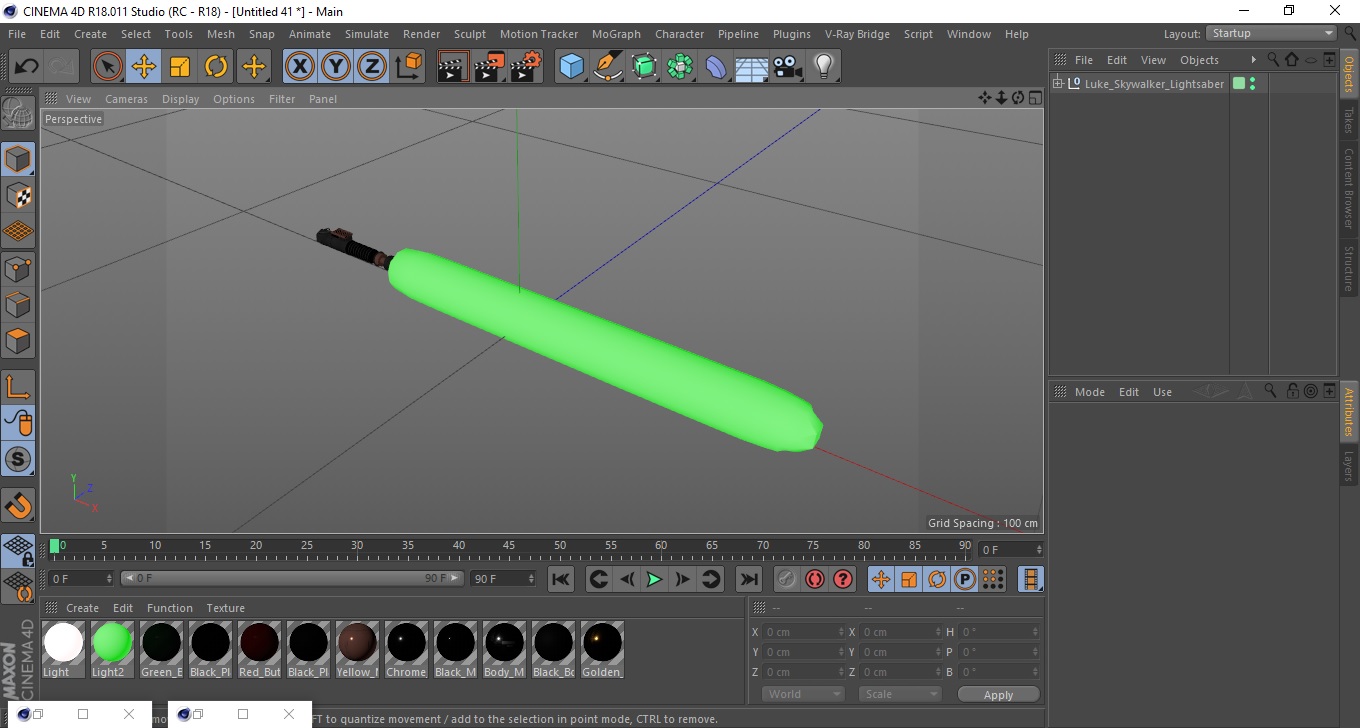
Task: Open the Simulate menu
Action: 367,34
